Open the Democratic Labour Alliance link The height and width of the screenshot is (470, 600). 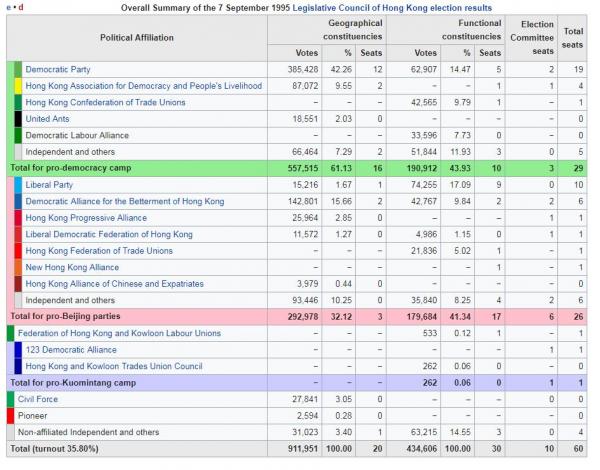tap(79, 135)
